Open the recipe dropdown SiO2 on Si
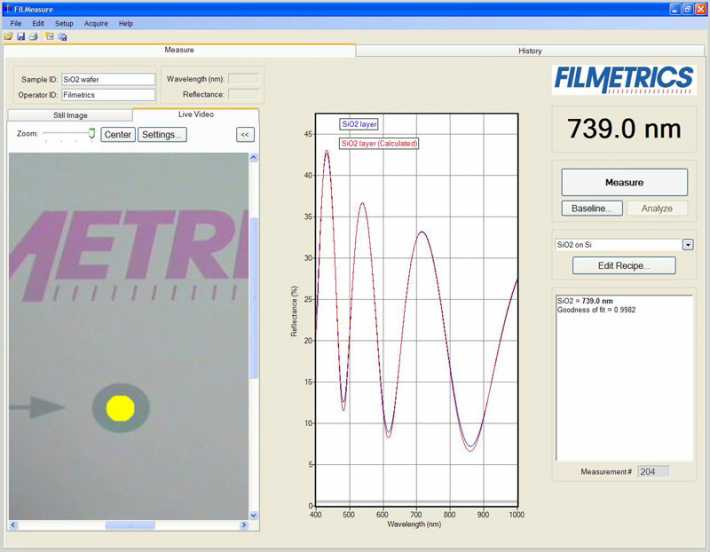The height and width of the screenshot is (552, 710). point(687,244)
